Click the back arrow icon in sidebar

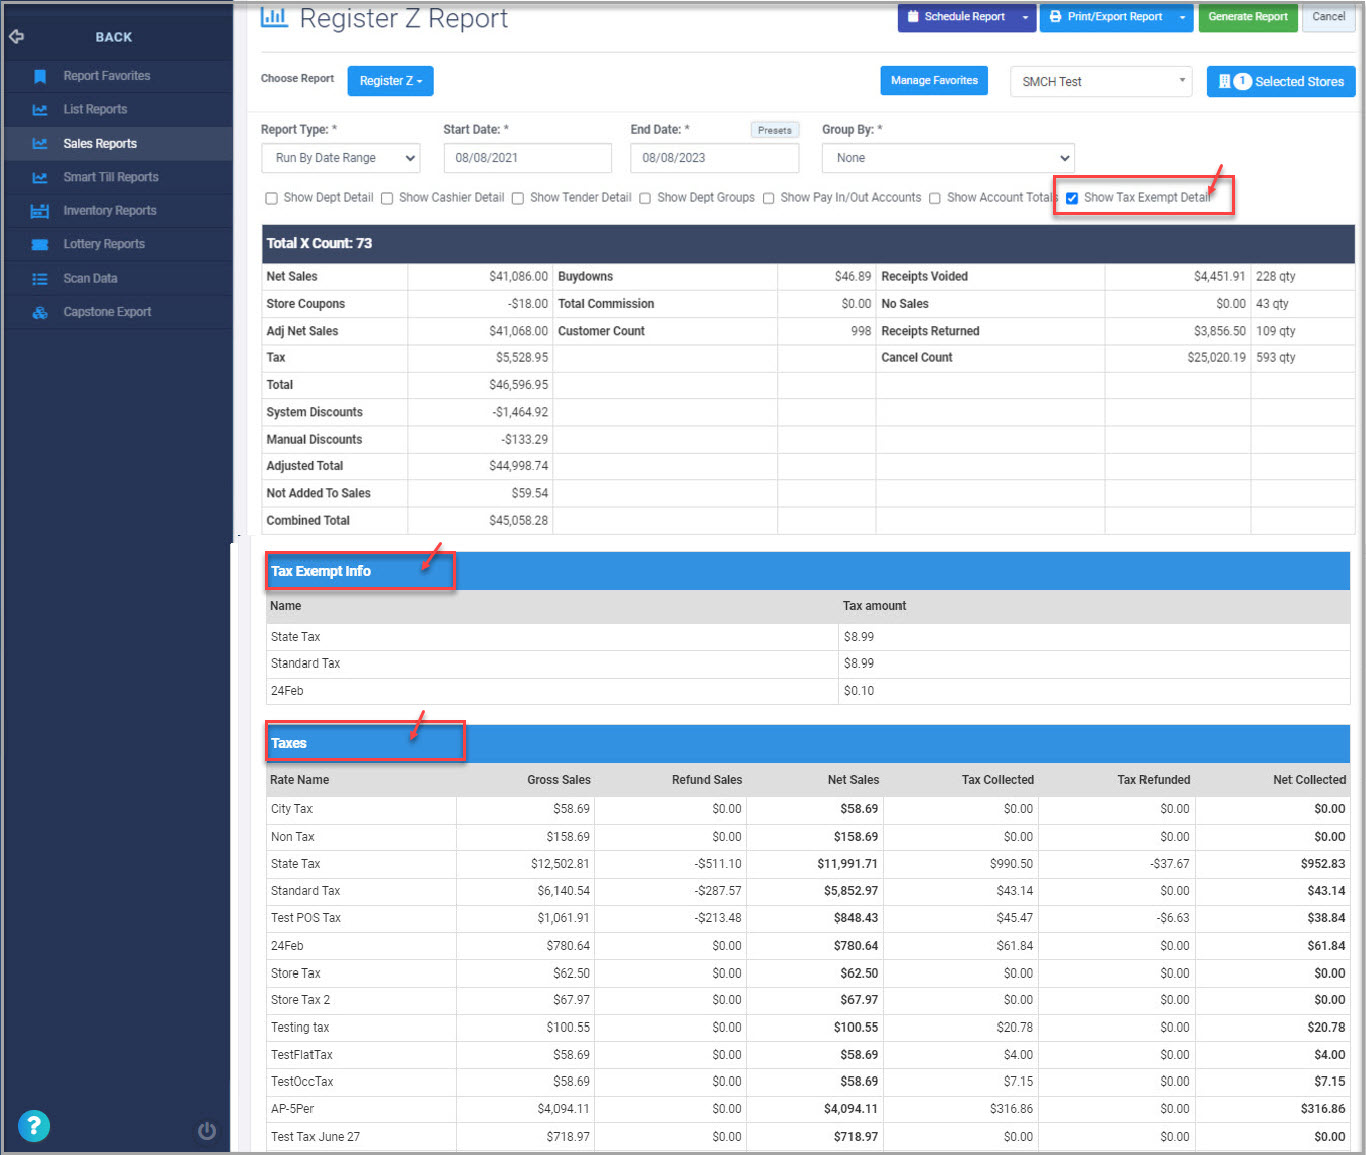tap(16, 37)
